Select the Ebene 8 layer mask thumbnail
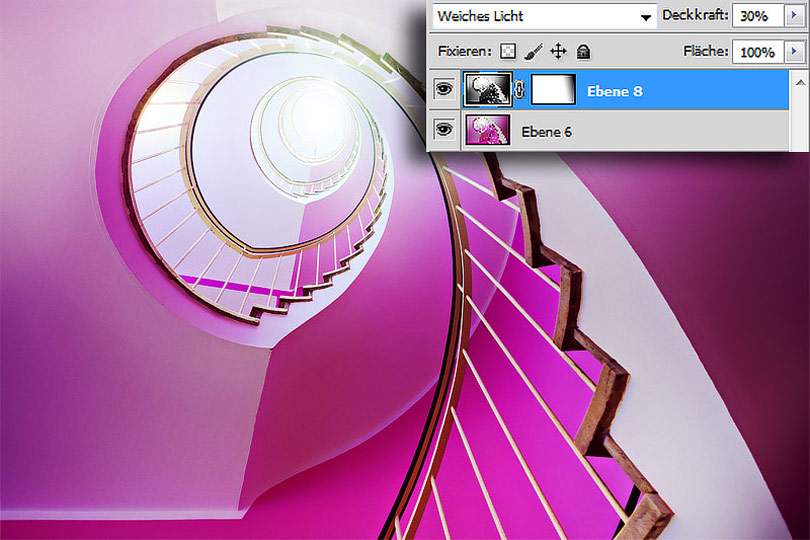This screenshot has width=810, height=540. [553, 90]
